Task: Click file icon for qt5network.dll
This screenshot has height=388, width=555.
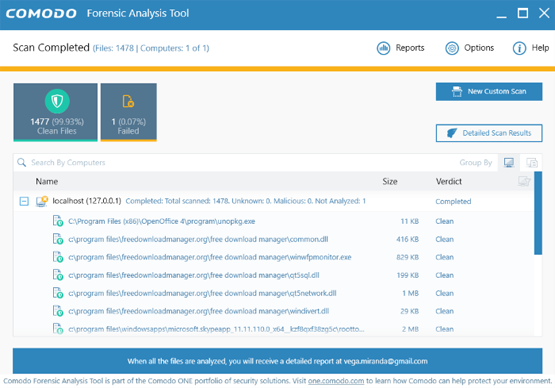Action: pos(58,293)
